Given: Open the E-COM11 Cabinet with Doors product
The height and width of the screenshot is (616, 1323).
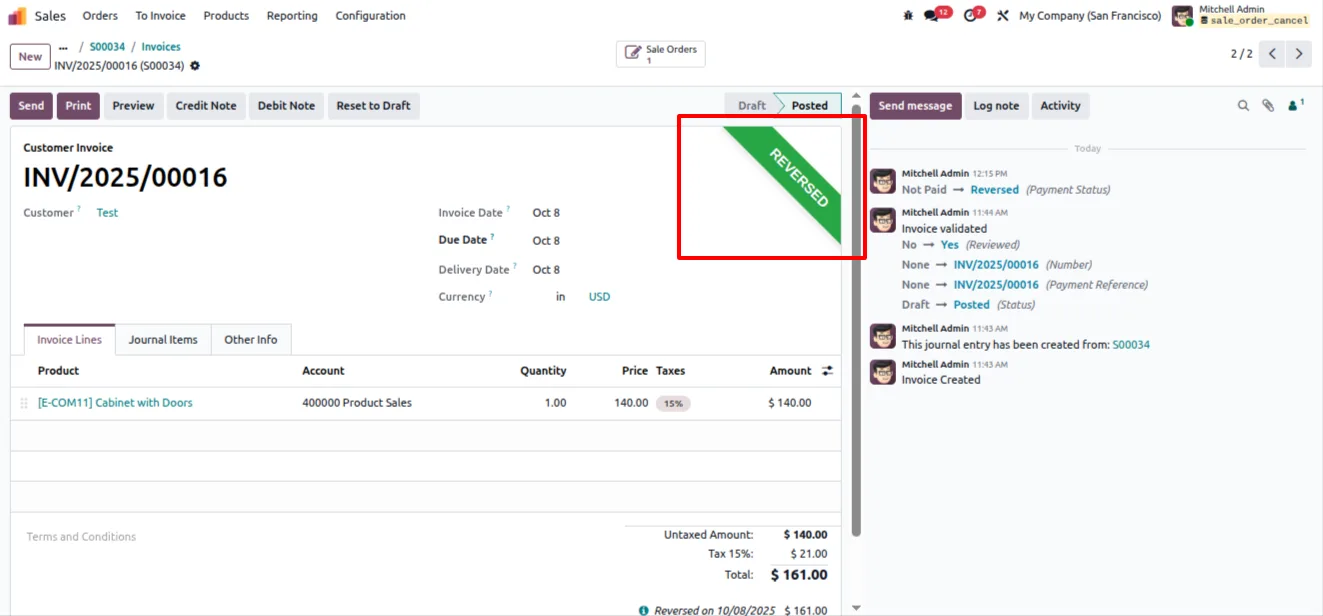Looking at the screenshot, I should pos(115,403).
